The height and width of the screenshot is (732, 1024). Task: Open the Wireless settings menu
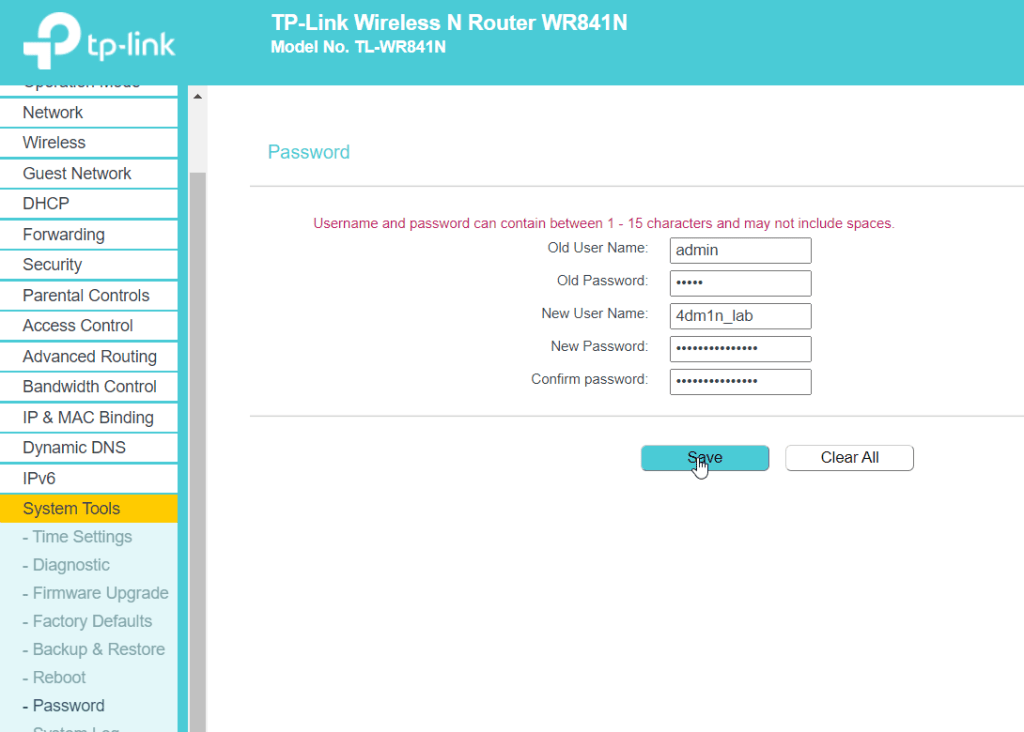click(54, 143)
